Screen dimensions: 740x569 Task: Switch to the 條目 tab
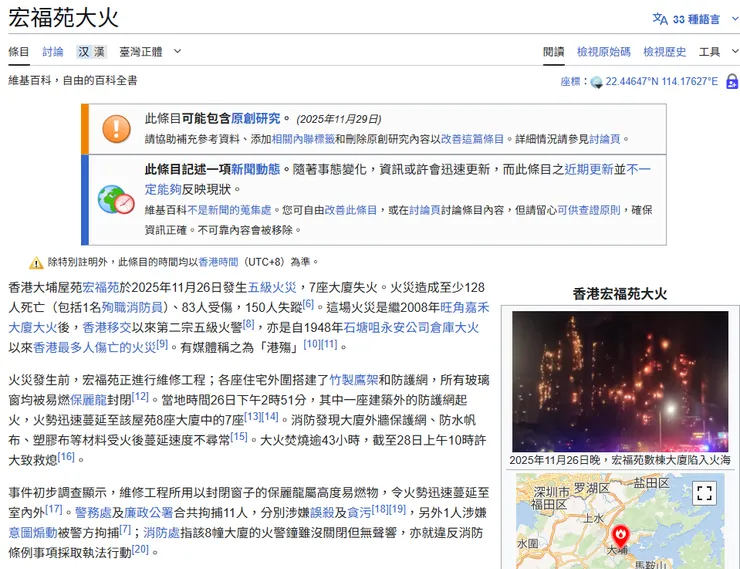click(x=19, y=51)
